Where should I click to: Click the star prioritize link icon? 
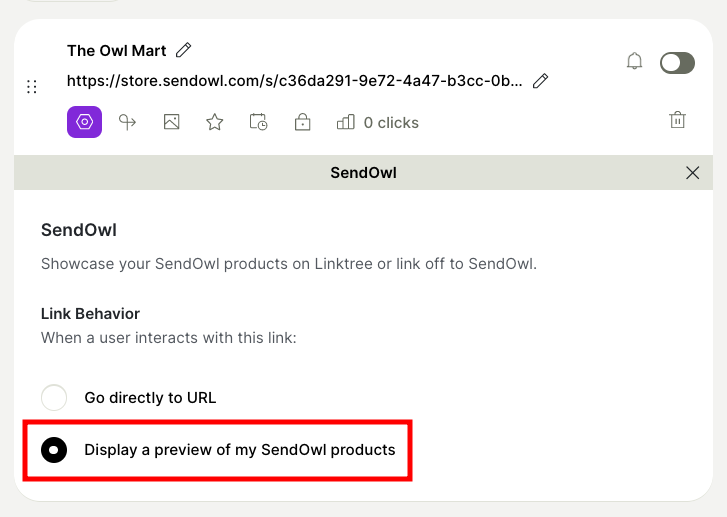click(214, 122)
